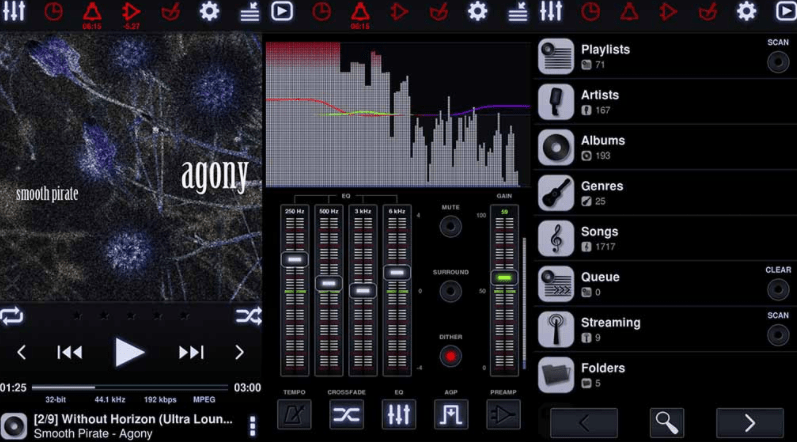The image size is (797, 442).
Task: Click the AGP icon button
Action: coord(451,414)
